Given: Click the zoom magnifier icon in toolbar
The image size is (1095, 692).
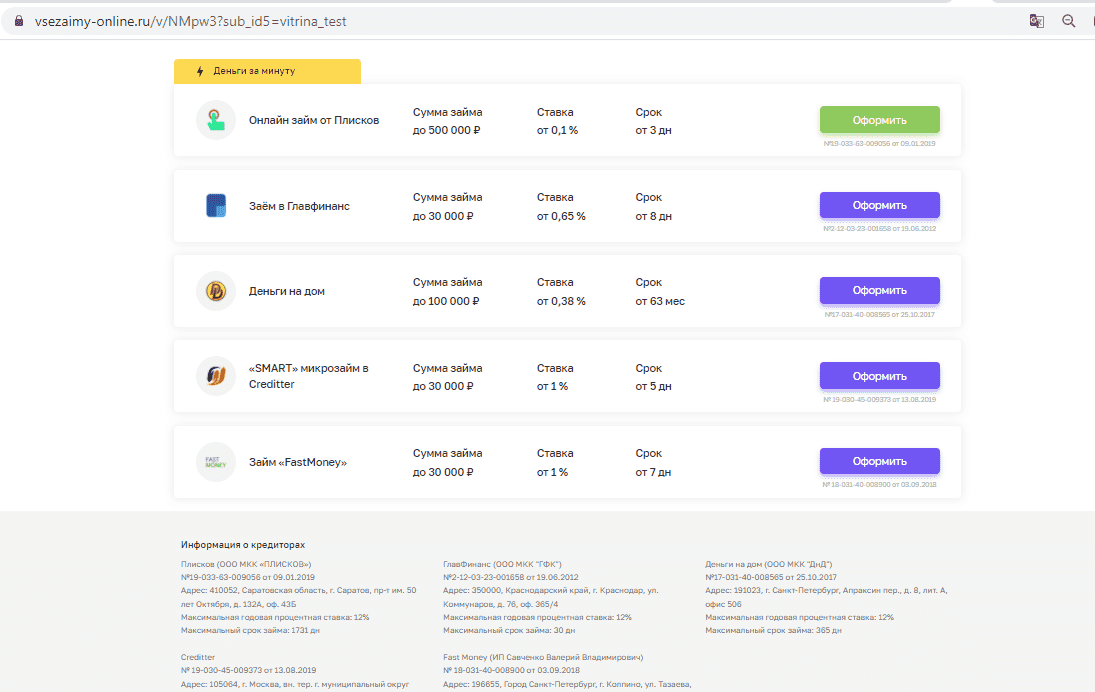Looking at the screenshot, I should 1068,21.
